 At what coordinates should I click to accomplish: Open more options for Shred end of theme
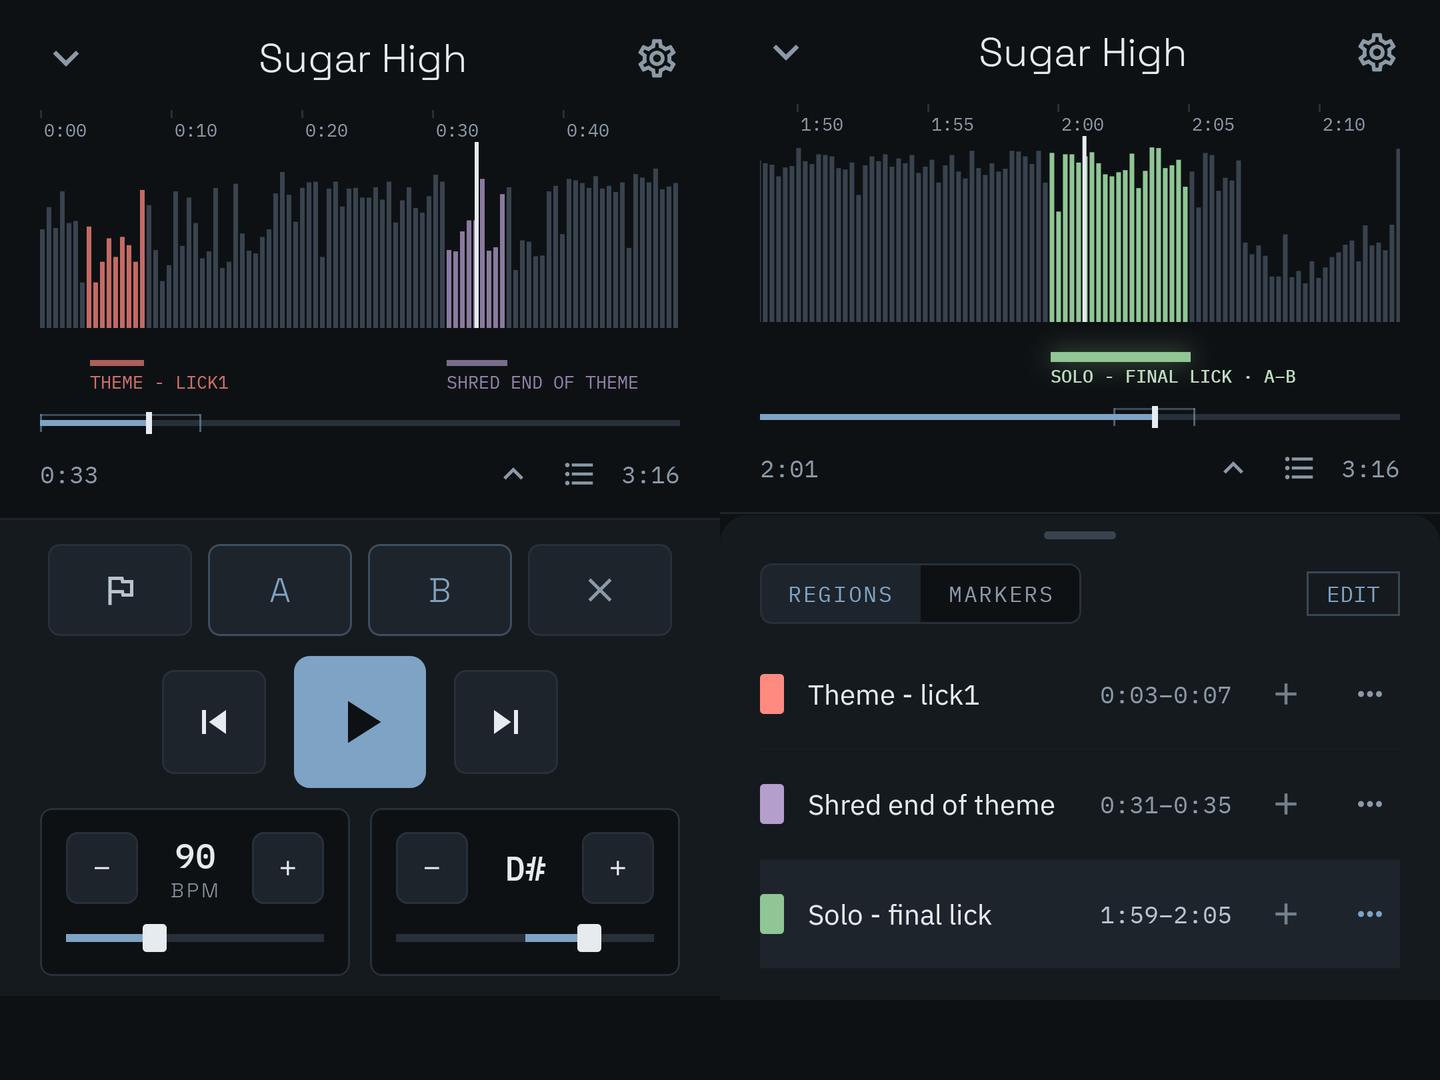pyautogui.click(x=1370, y=804)
